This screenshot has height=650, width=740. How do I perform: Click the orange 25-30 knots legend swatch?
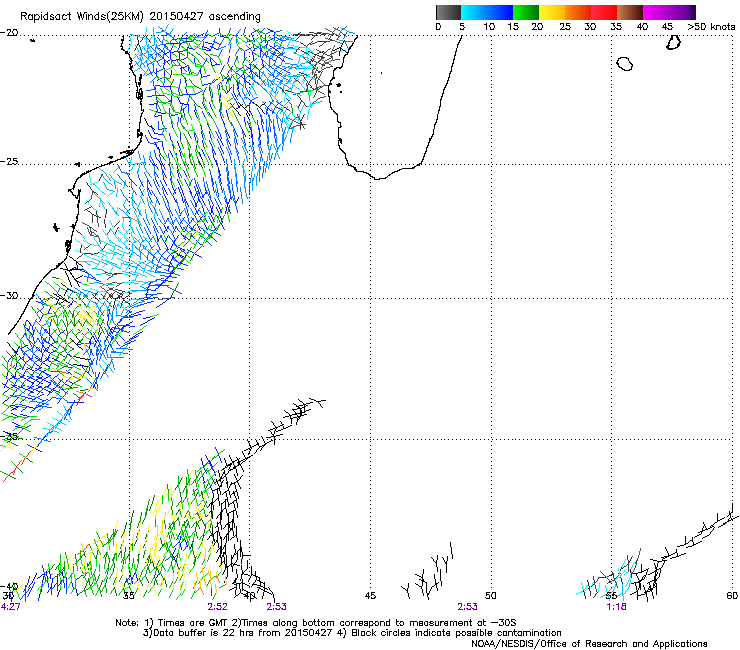(578, 12)
